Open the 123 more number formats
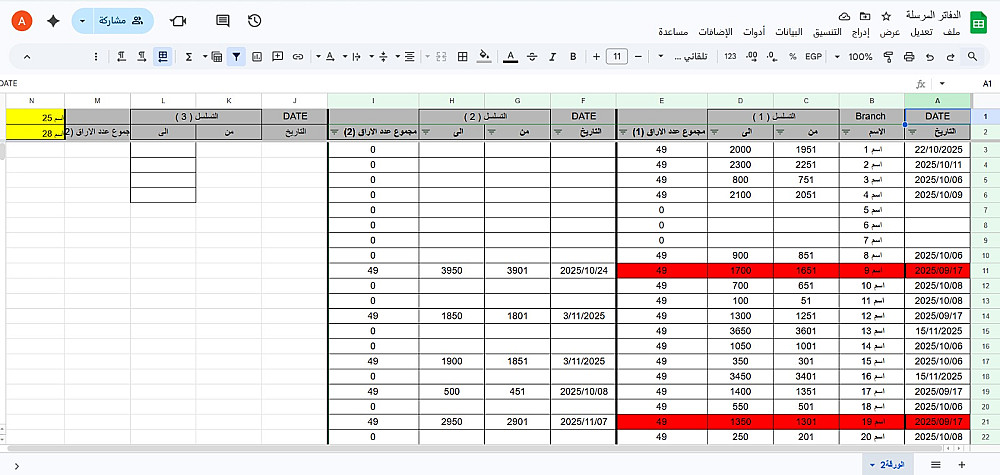The width and height of the screenshot is (1000, 475). 730,57
